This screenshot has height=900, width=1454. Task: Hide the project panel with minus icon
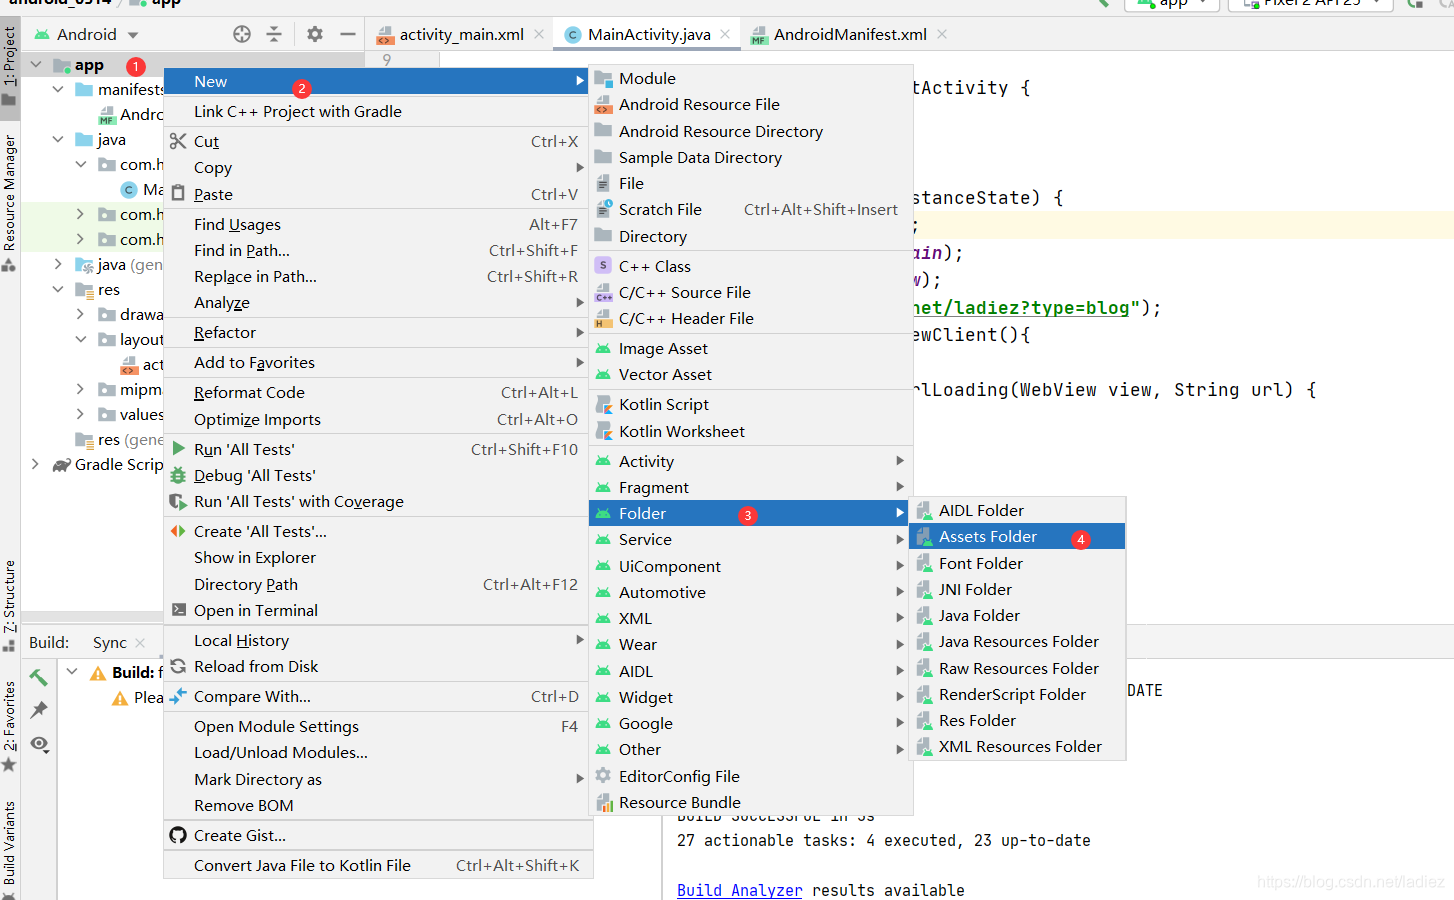click(347, 34)
